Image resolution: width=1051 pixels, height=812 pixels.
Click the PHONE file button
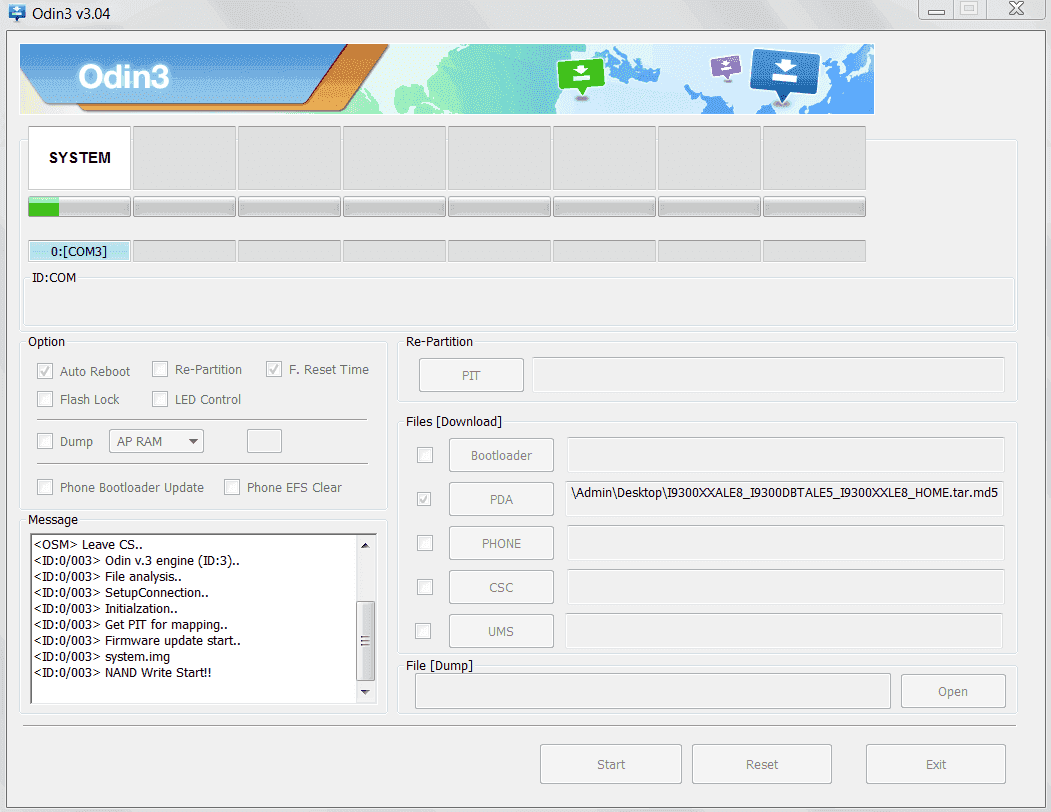(x=501, y=544)
